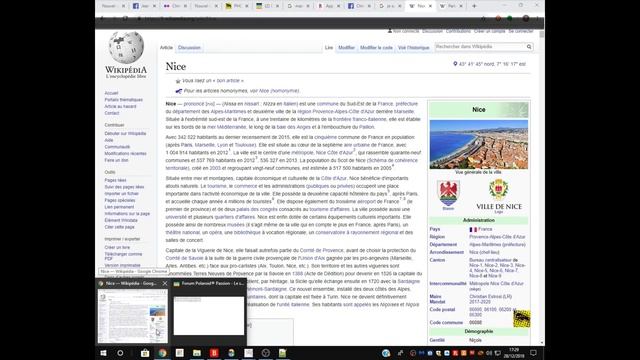Select the Modifier tab
This screenshot has width=640, height=360.
click(x=347, y=48)
